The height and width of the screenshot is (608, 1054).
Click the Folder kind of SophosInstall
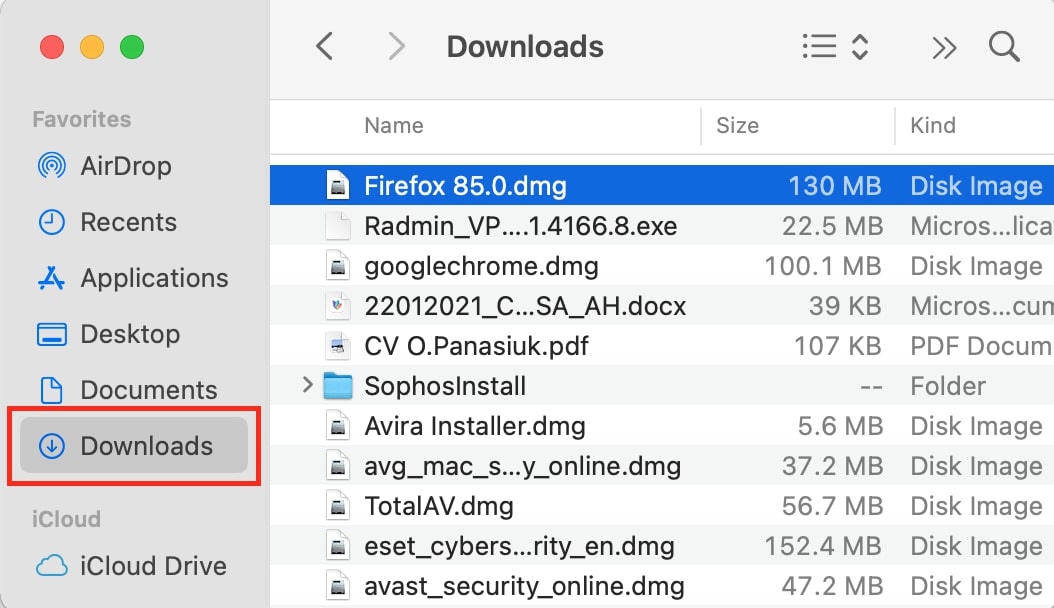click(948, 386)
